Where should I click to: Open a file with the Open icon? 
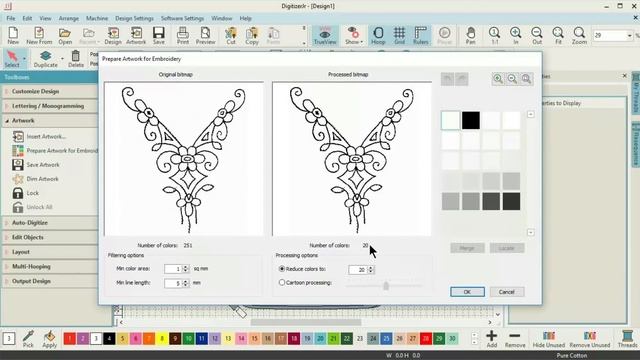(65, 35)
